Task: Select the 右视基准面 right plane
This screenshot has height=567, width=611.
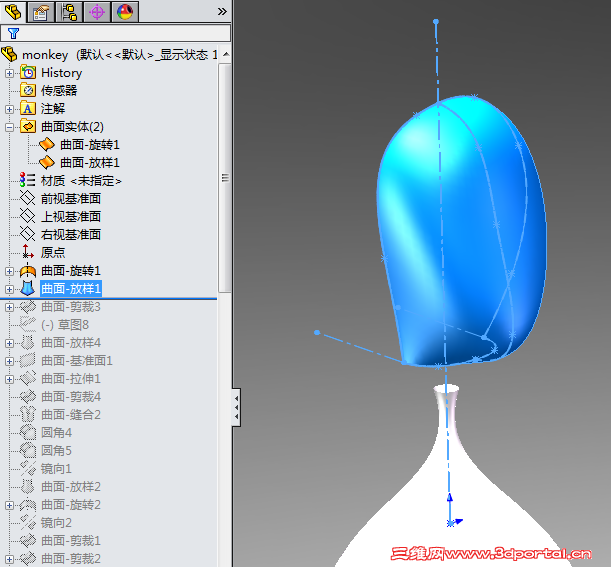Action: [x=71, y=235]
